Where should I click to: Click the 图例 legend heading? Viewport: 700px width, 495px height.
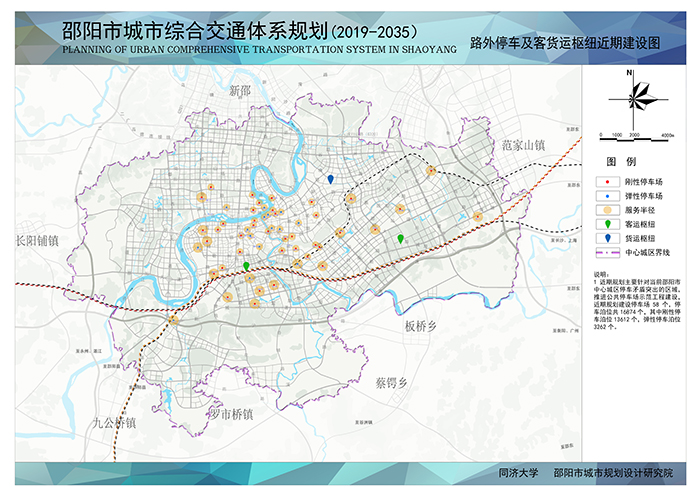(x=622, y=161)
